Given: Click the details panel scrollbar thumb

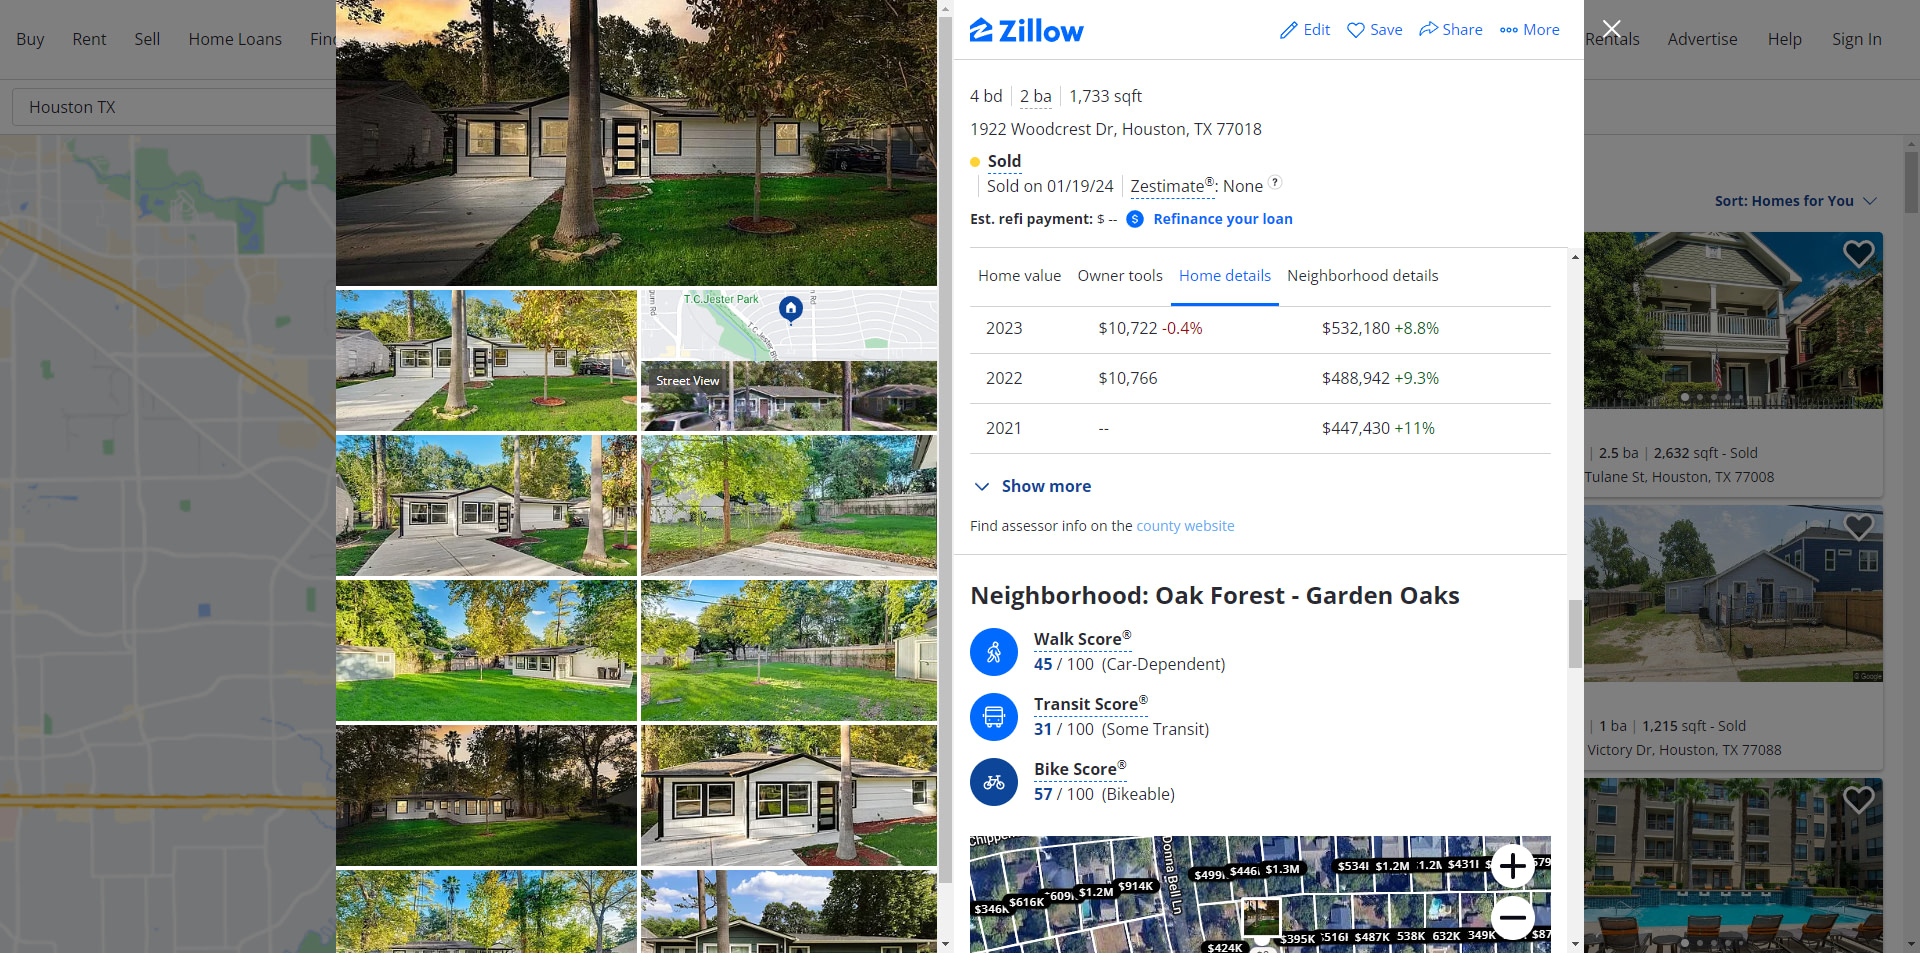Looking at the screenshot, I should (x=1575, y=633).
